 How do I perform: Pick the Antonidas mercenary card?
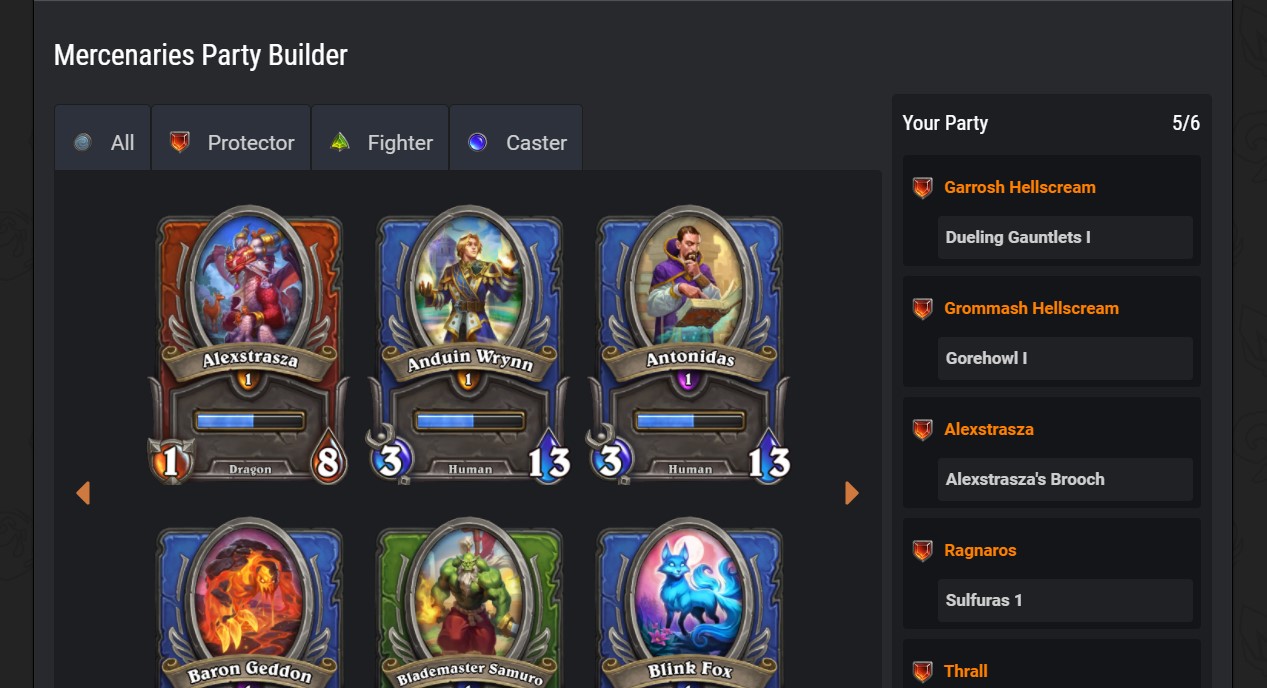pos(689,346)
